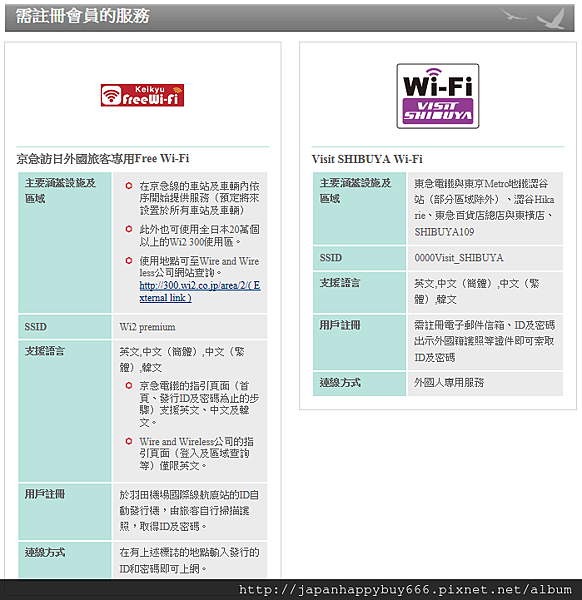Select the Visit SHIBUYA Wi-Fi title
The height and width of the screenshot is (600, 582).
click(x=367, y=159)
